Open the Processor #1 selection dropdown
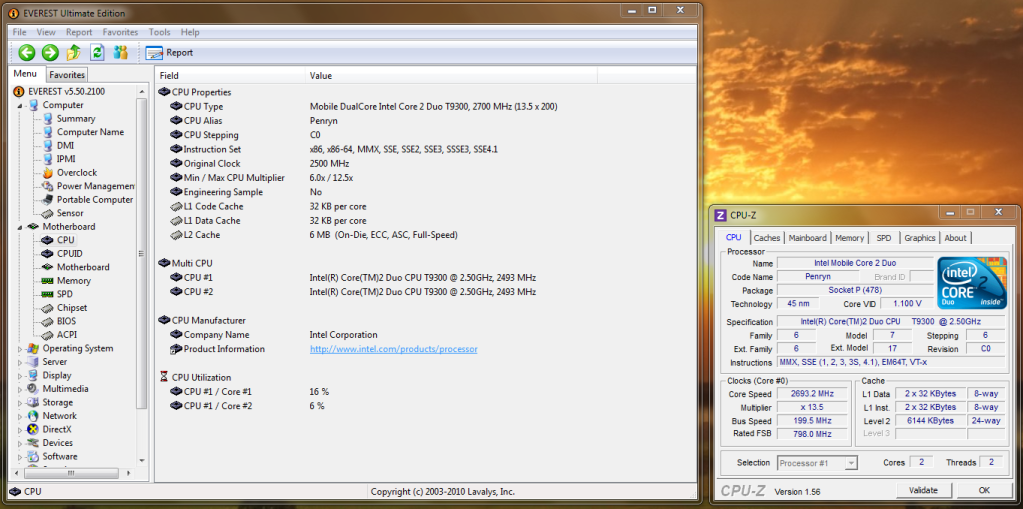Viewport: 1023px width, 509px height. (x=817, y=463)
